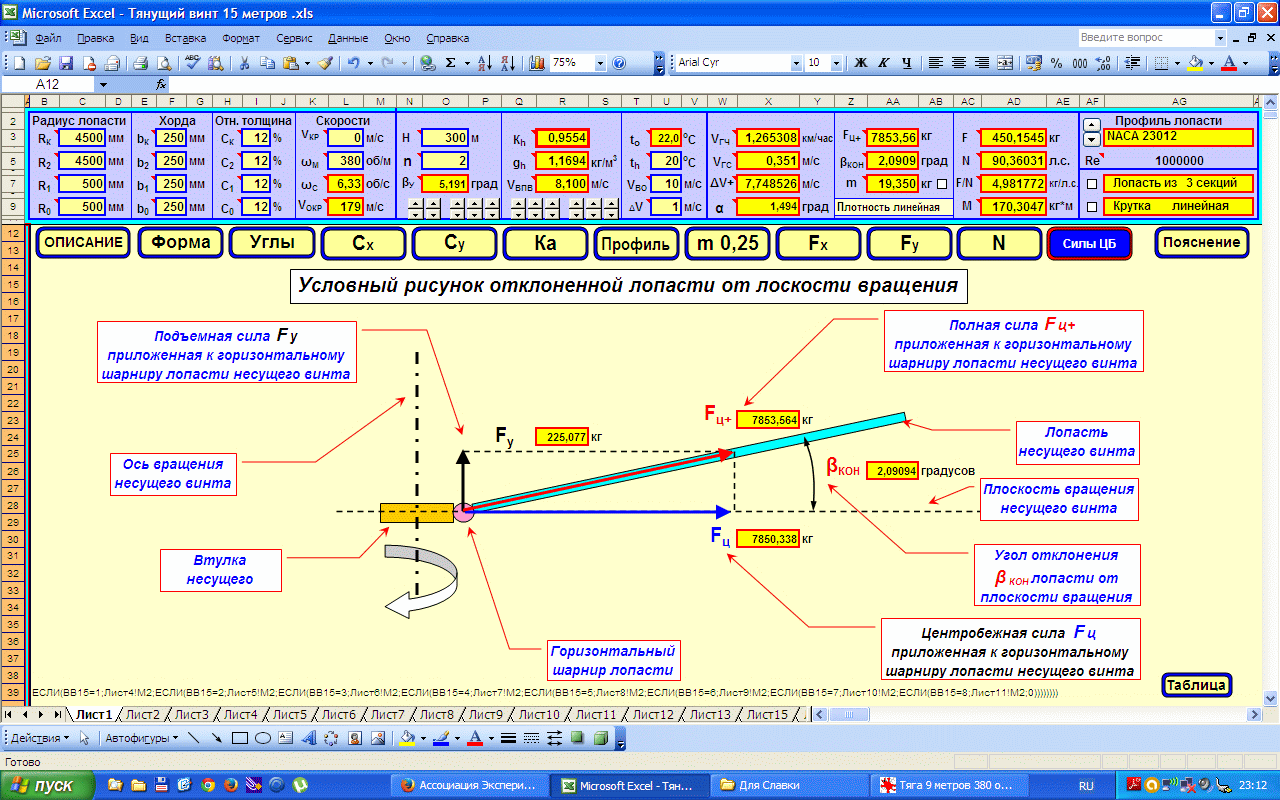Open fill color bucket on formatting toolbar
The height and width of the screenshot is (800, 1280).
pyautogui.click(x=1194, y=62)
